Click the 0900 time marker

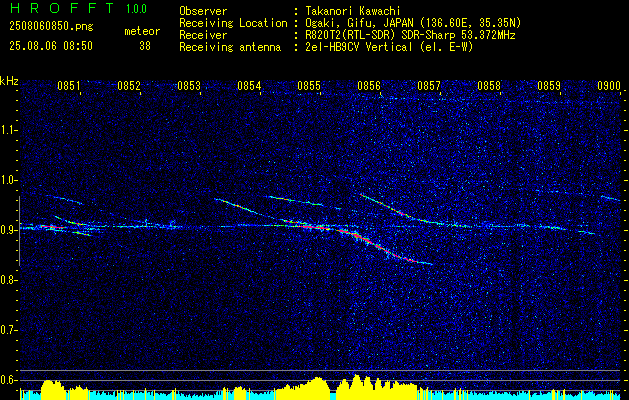click(x=609, y=86)
